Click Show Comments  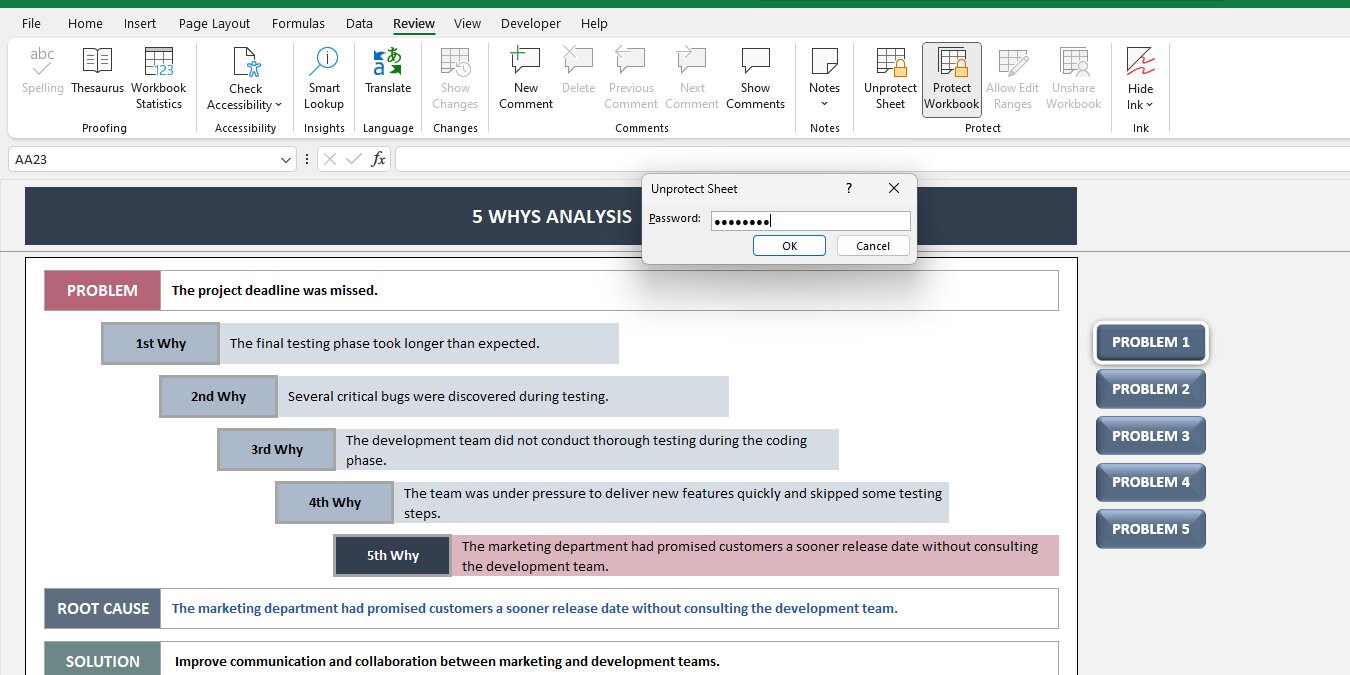point(756,78)
